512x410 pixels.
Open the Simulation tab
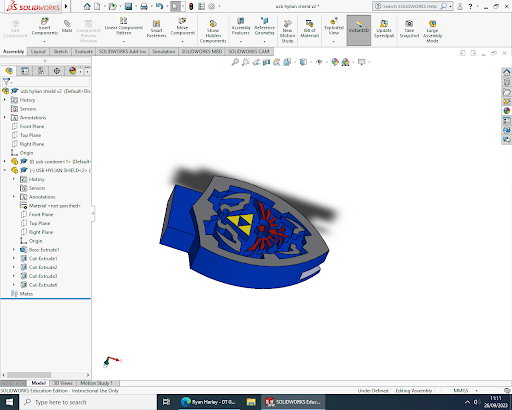(164, 52)
